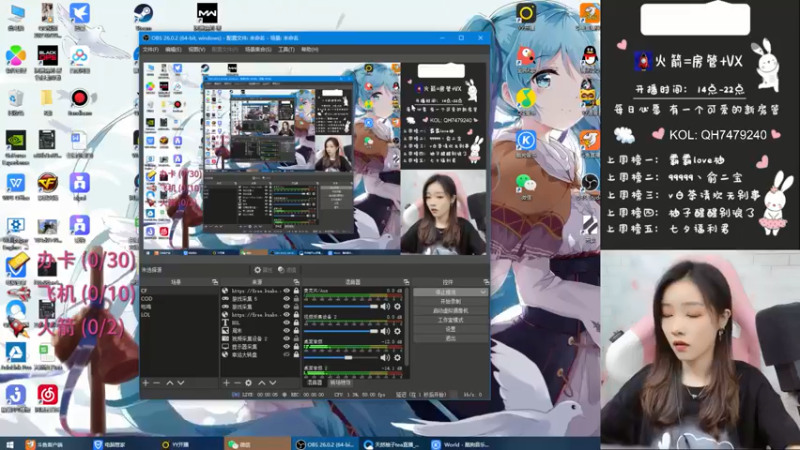Image resolution: width=800 pixels, height=450 pixels.
Task: Open the GeForce Experience desktop icon
Action: 16,146
